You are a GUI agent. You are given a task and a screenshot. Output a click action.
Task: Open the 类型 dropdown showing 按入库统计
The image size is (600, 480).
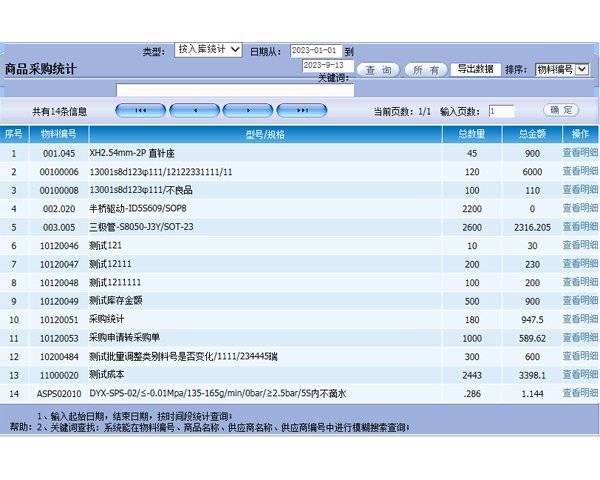point(208,49)
